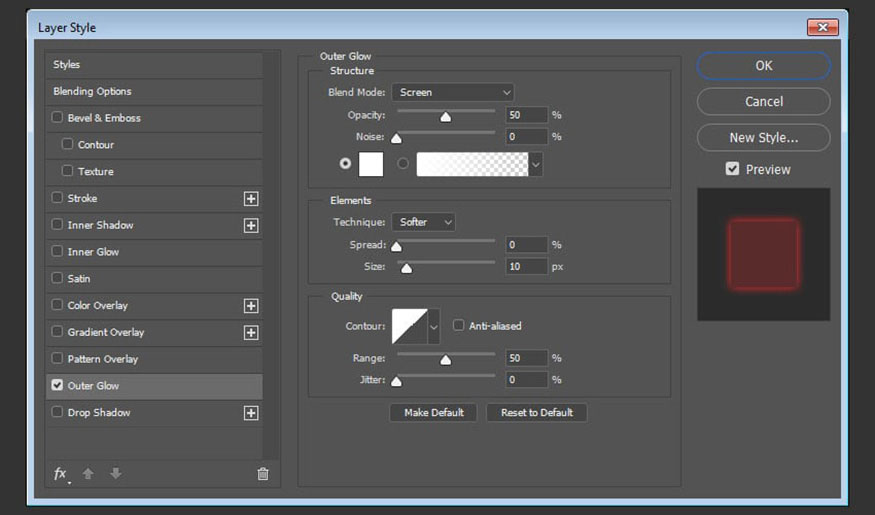
Task: Enable the Pattern Overlay checkbox
Action: click(x=57, y=358)
